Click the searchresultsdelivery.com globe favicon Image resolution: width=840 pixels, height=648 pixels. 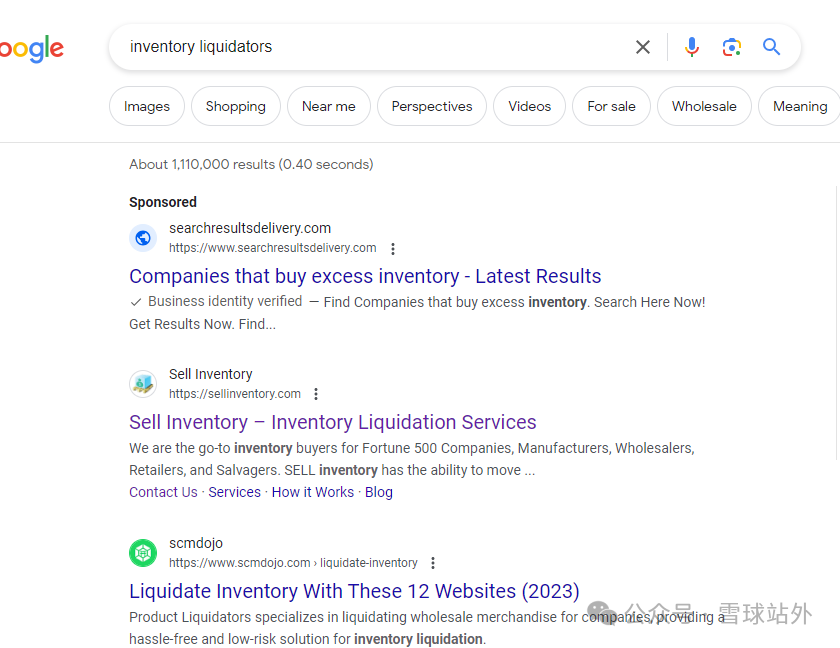point(143,238)
